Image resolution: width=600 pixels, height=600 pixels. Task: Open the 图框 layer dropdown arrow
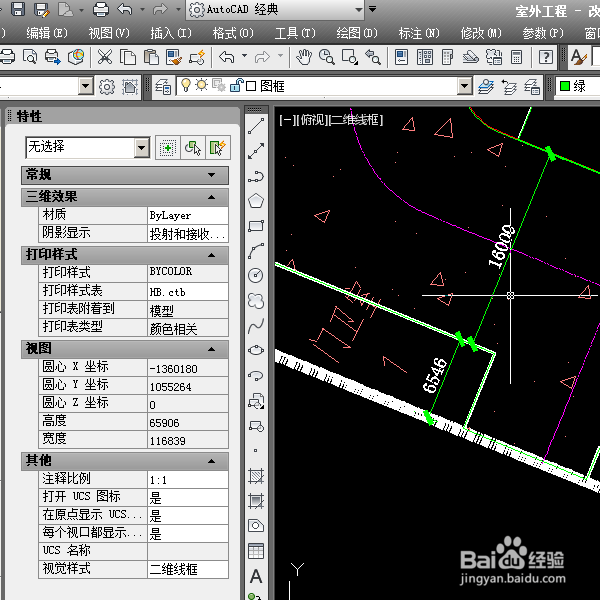pos(465,86)
